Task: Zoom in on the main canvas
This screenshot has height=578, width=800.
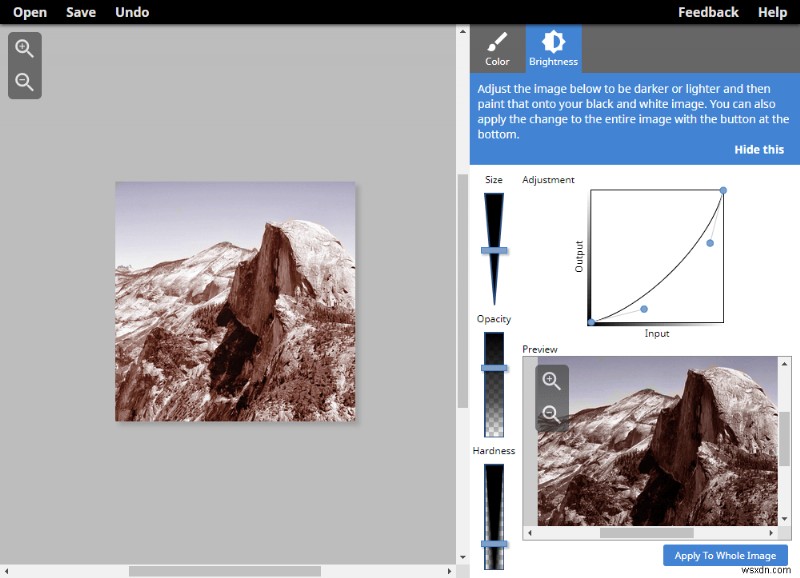Action: [24, 48]
